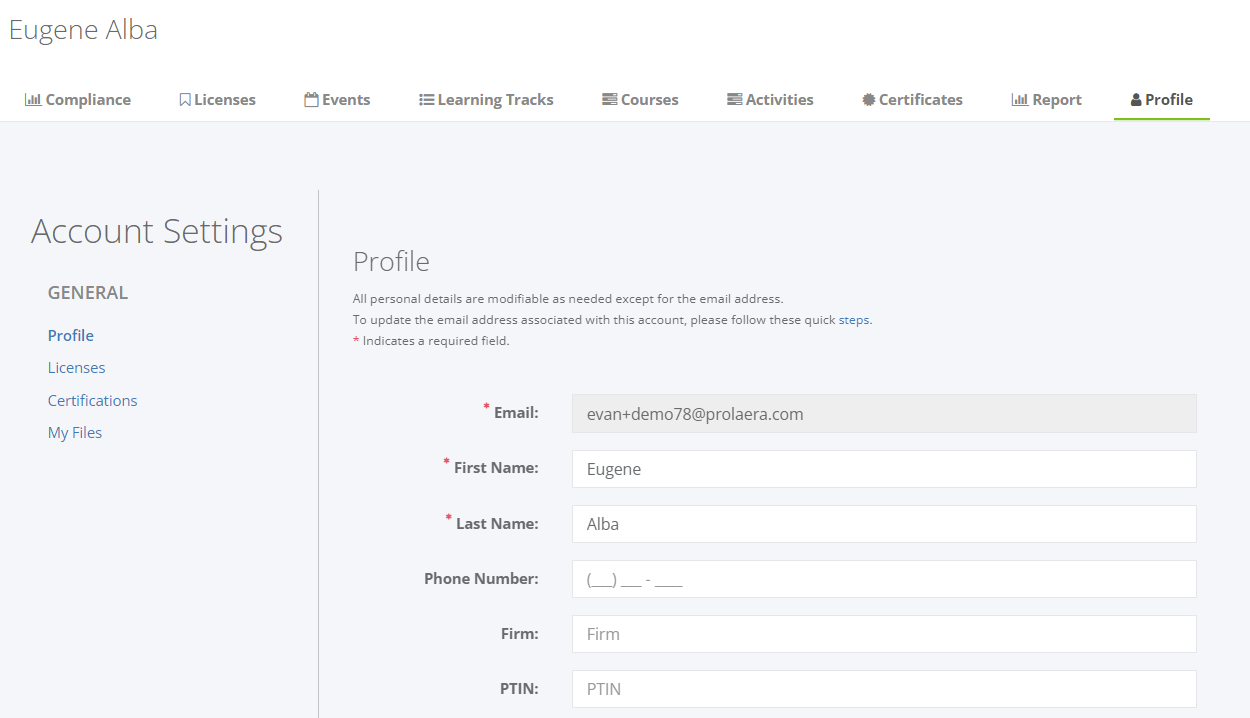Click the 'Phone Number:' label
Screen dimensions: 1250x718
[x=481, y=578]
